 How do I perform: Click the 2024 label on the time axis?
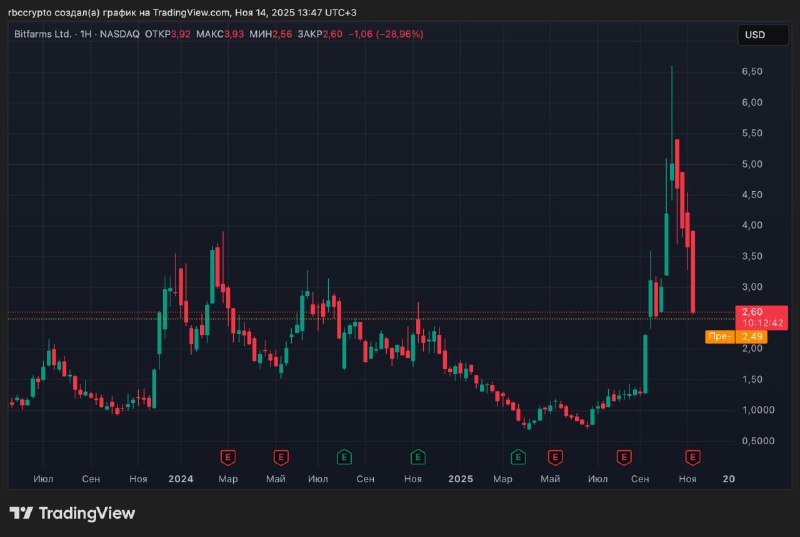coord(181,479)
